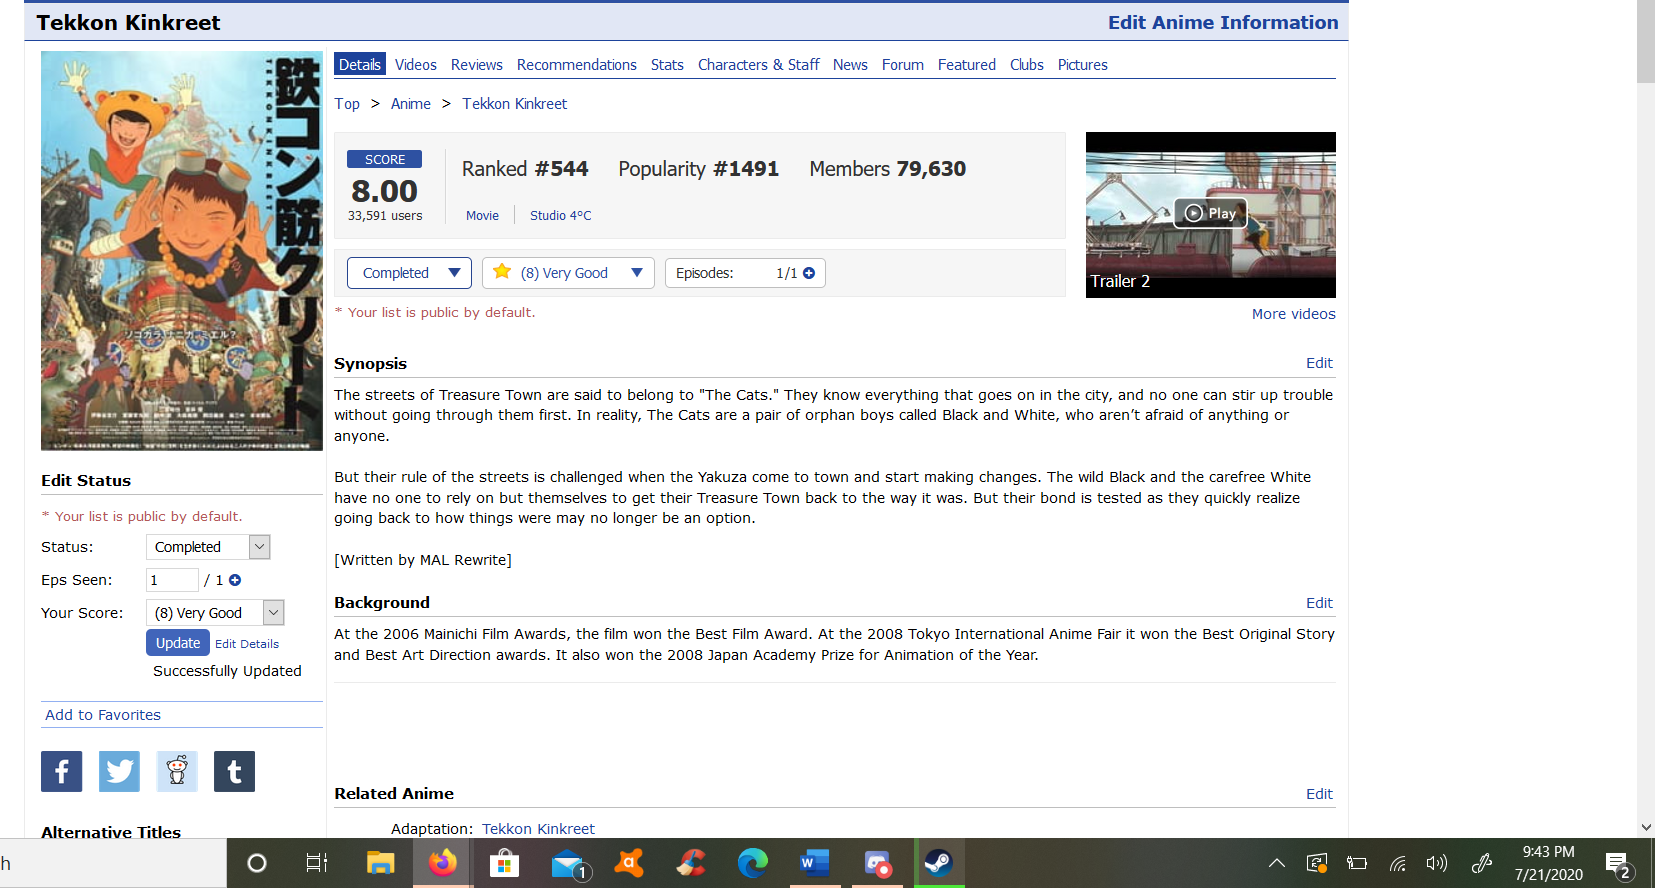This screenshot has height=888, width=1655.
Task: Share the page on Facebook
Action: (61, 771)
